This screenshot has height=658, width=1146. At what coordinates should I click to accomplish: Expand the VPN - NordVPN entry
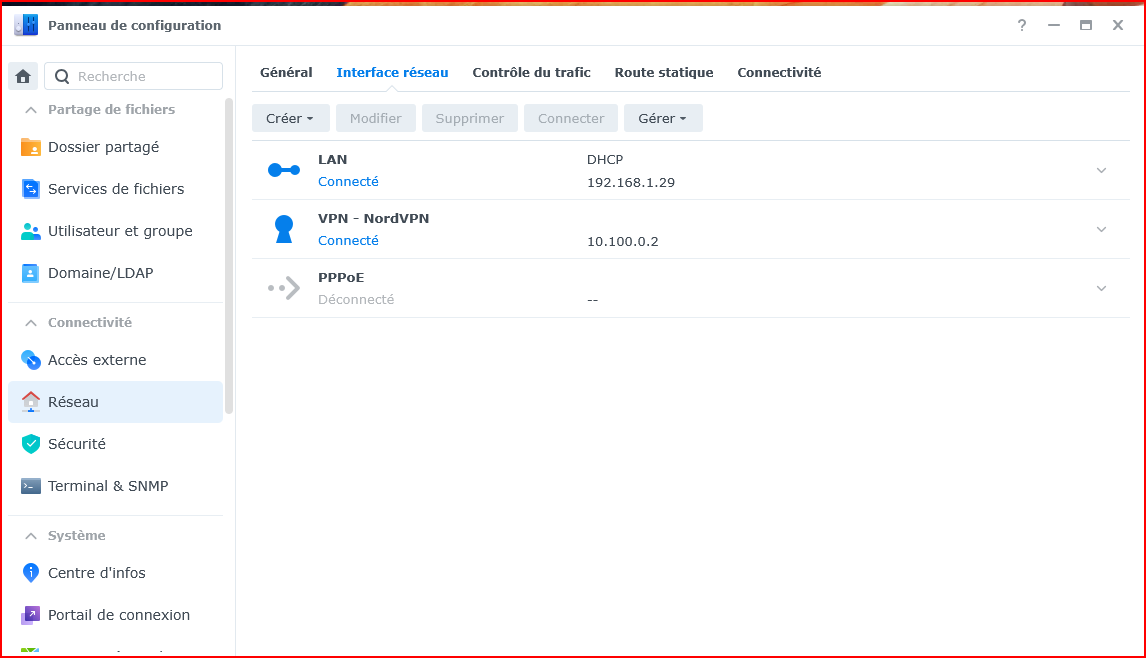(1101, 229)
